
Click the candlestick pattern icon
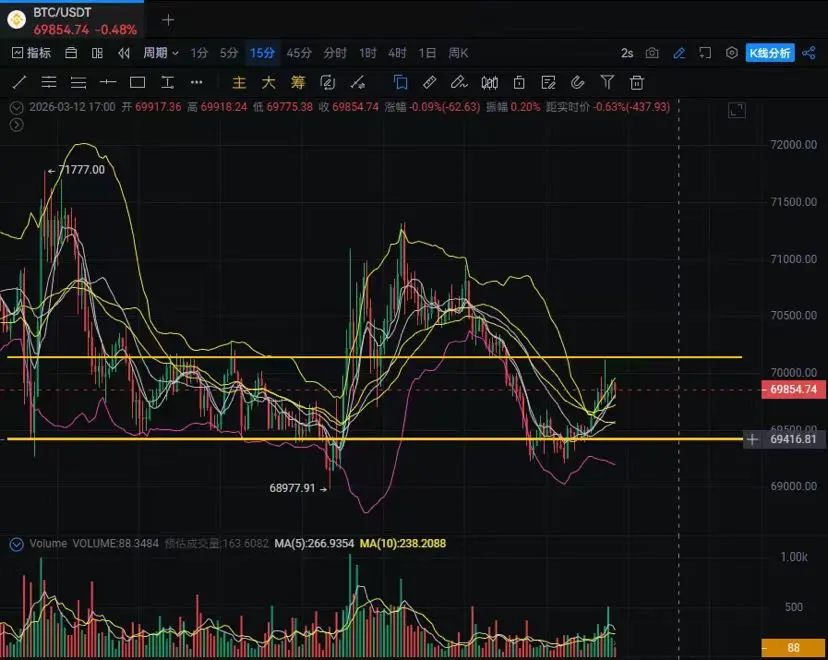pos(490,82)
